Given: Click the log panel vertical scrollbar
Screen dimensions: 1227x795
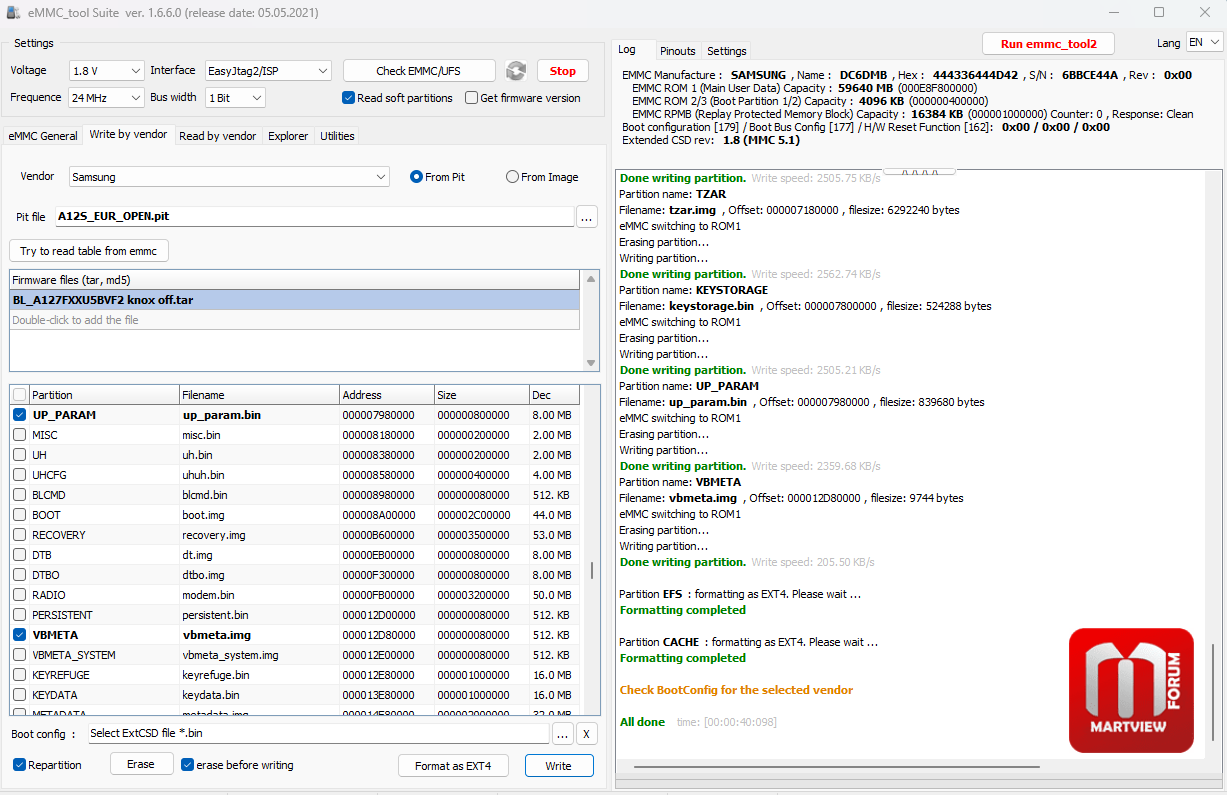Looking at the screenshot, I should [x=1215, y=465].
